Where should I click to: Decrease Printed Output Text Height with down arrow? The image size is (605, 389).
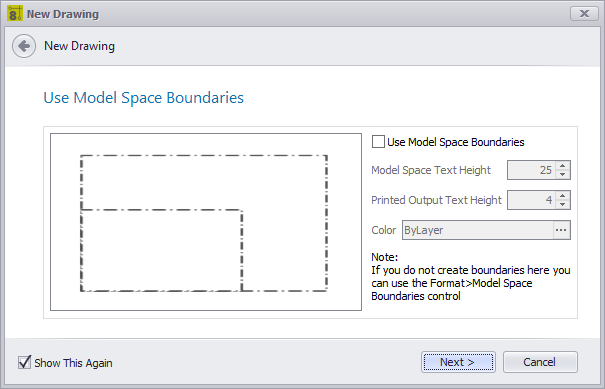tap(563, 205)
